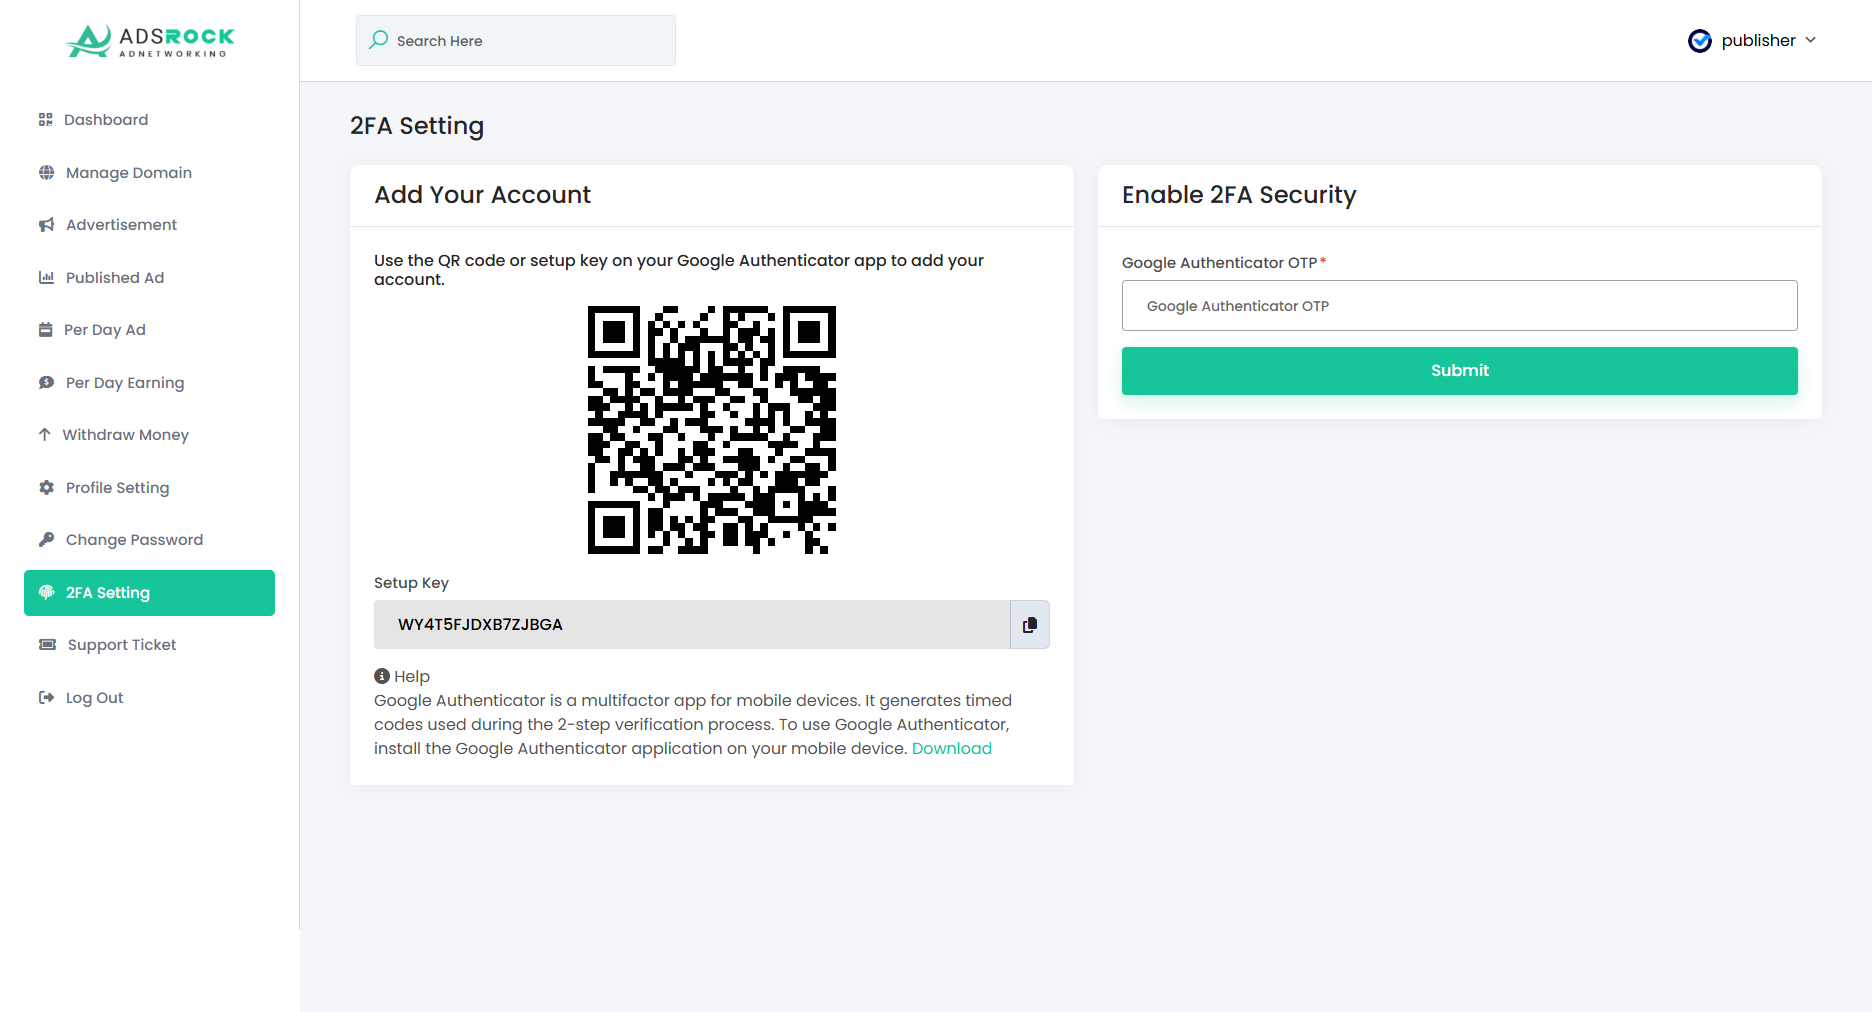Follow the Download link for Authenticator

(951, 749)
